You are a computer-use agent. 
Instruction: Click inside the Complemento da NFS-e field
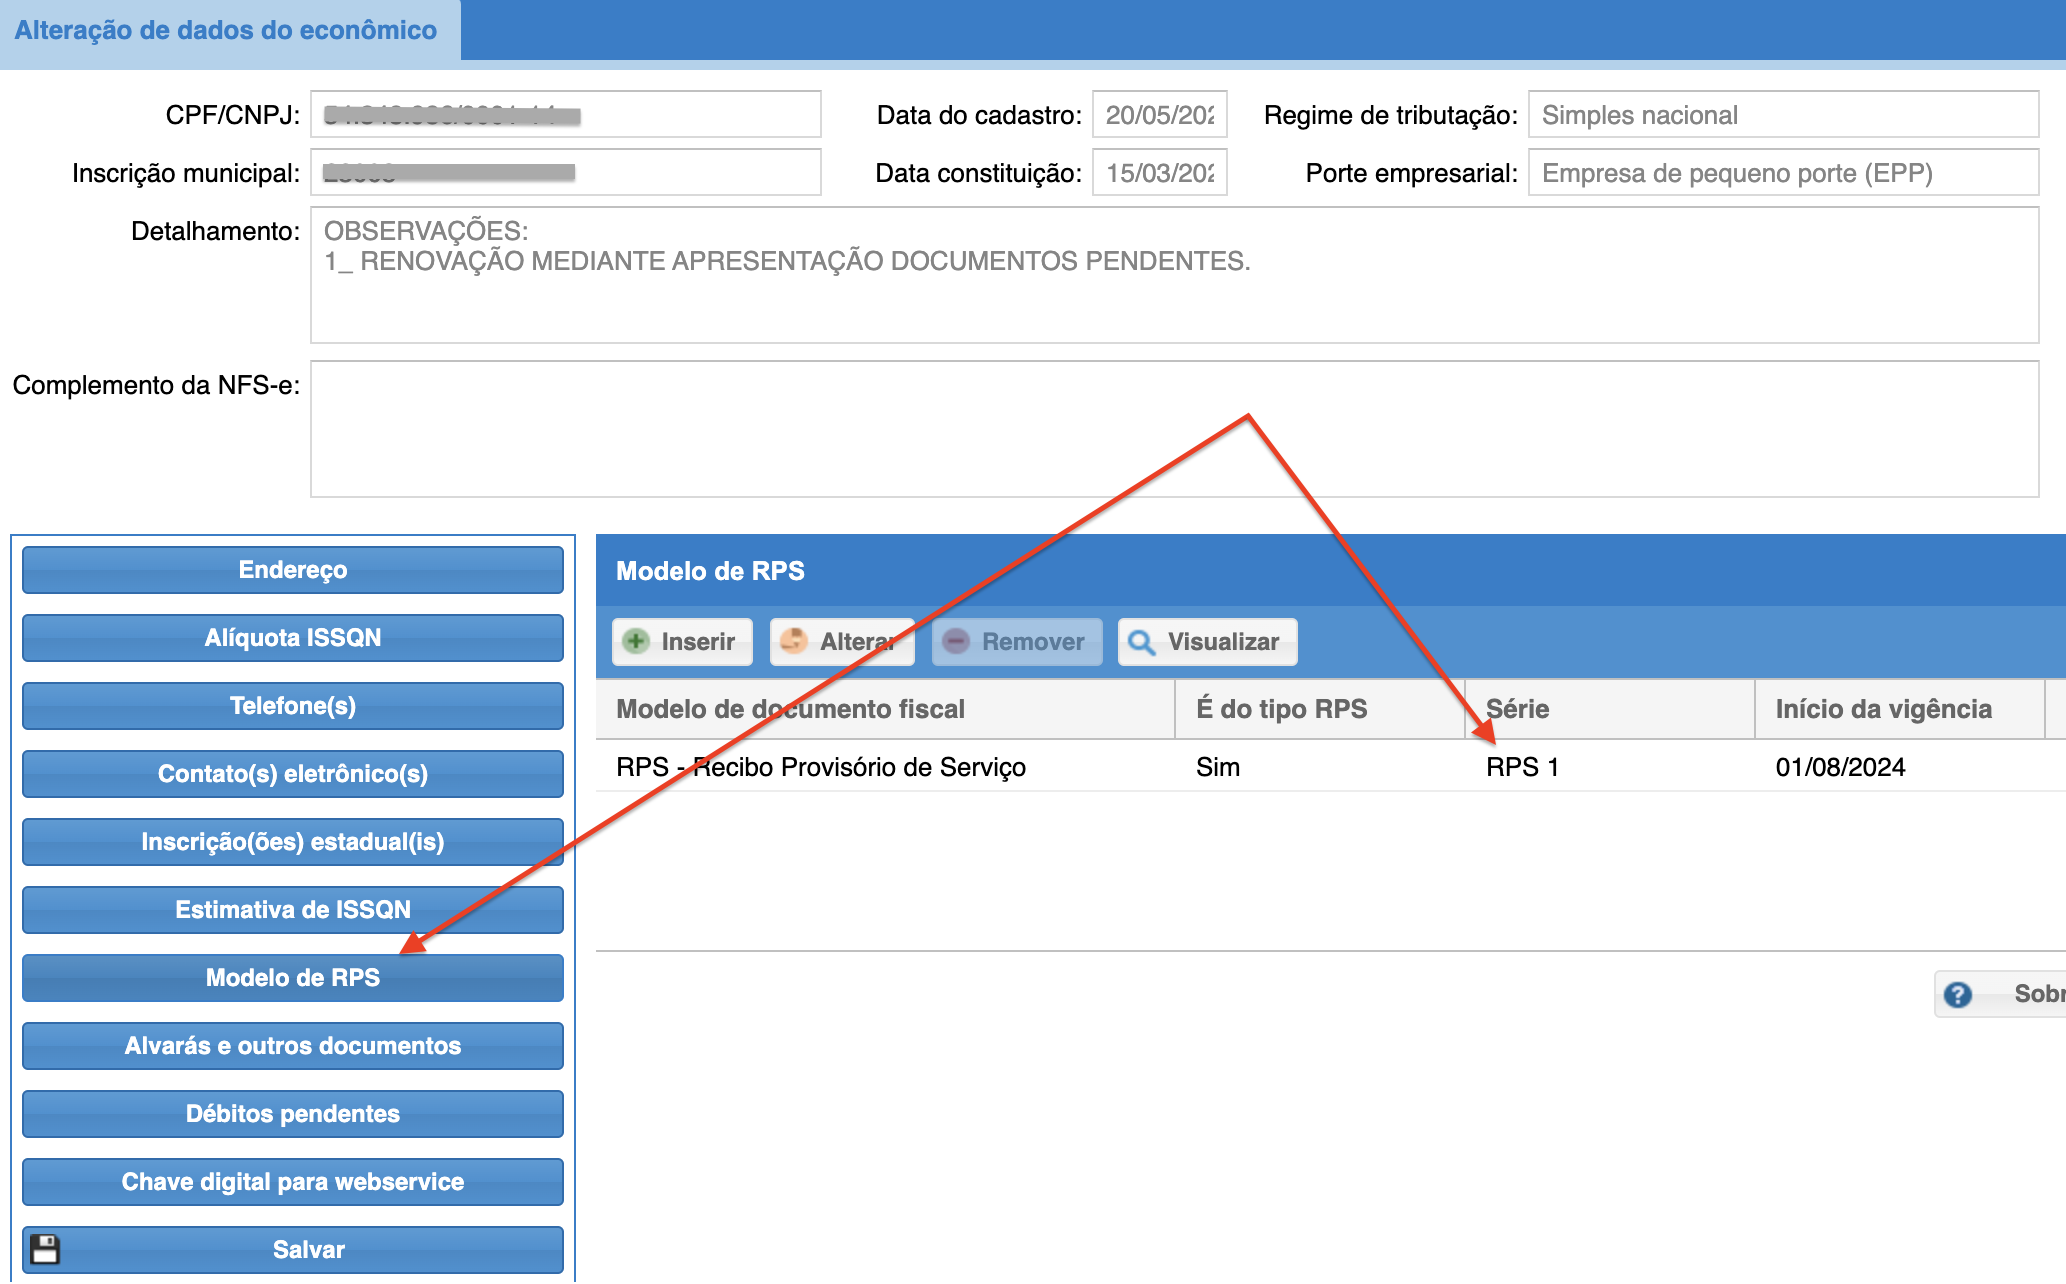[1174, 429]
